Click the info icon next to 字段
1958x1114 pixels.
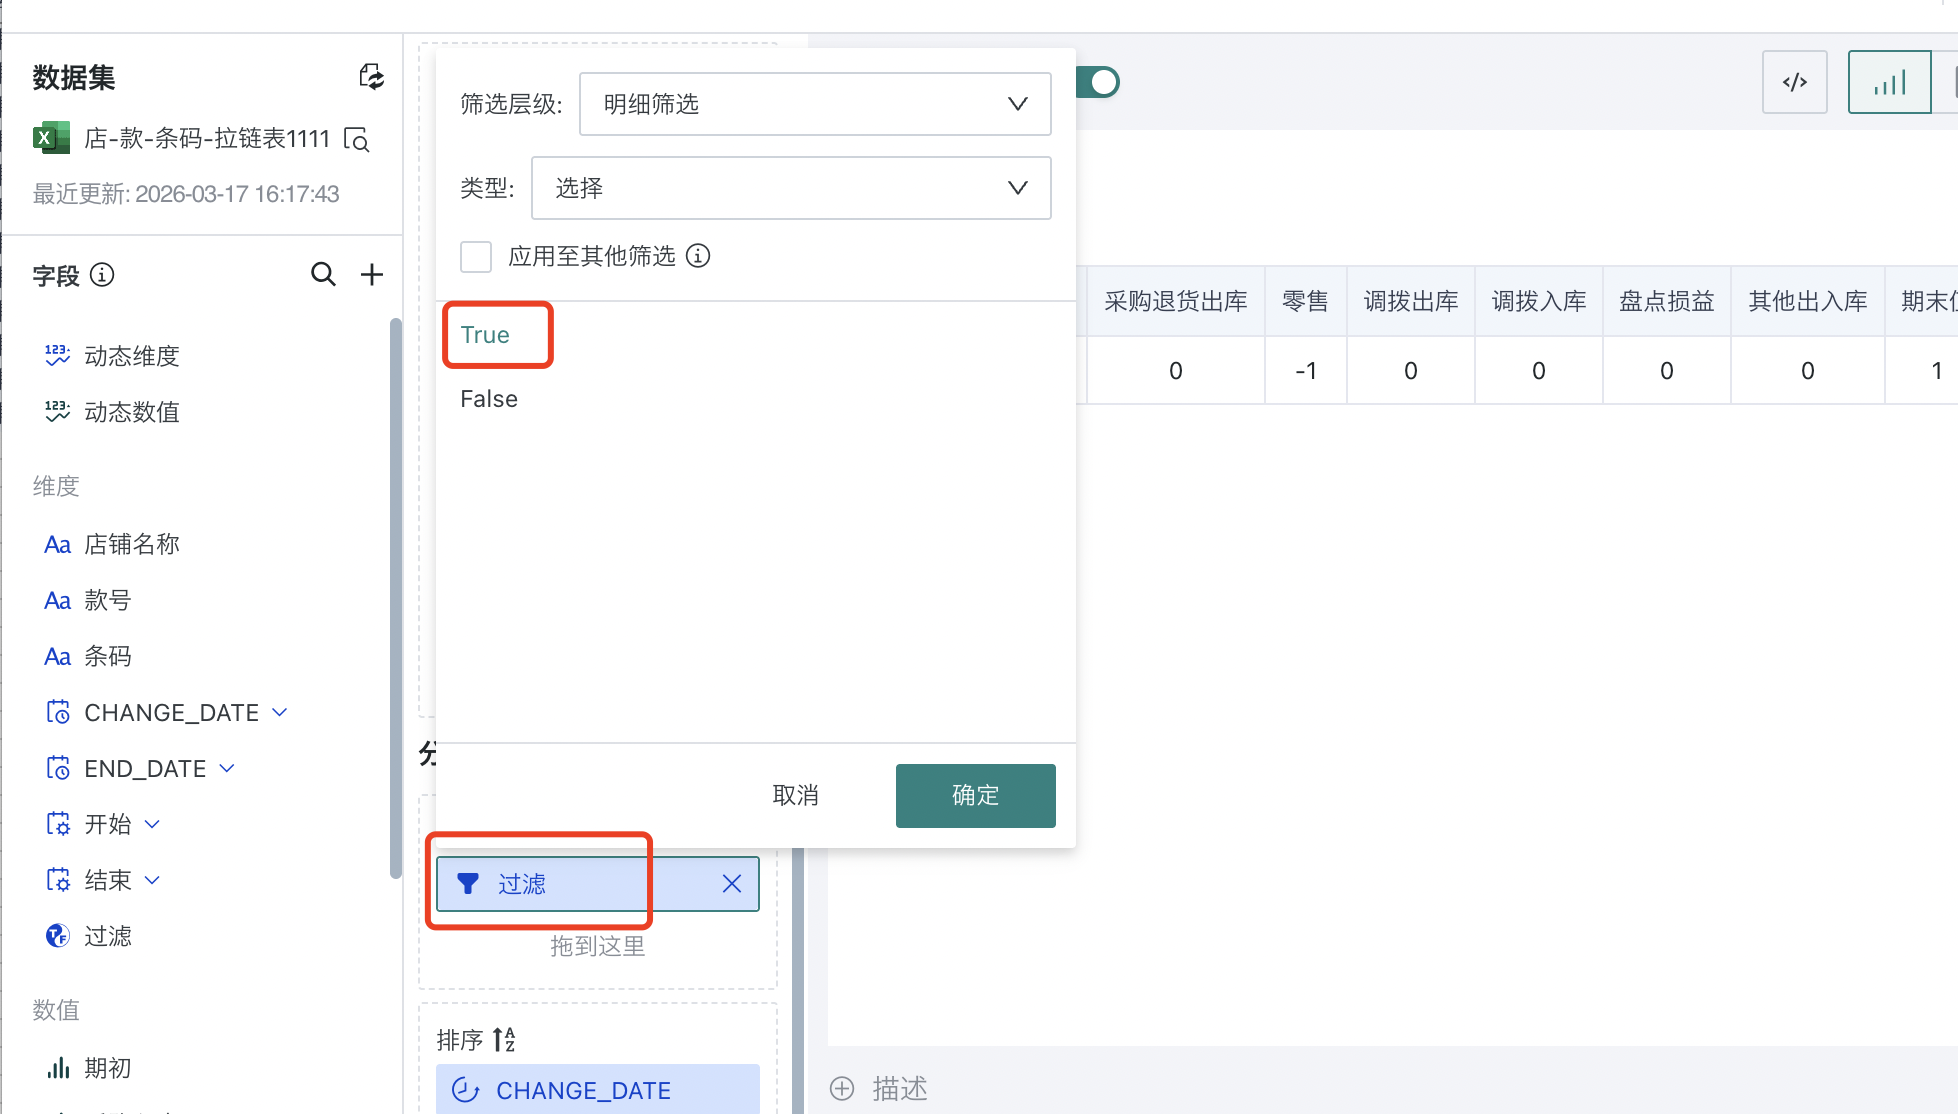point(102,274)
